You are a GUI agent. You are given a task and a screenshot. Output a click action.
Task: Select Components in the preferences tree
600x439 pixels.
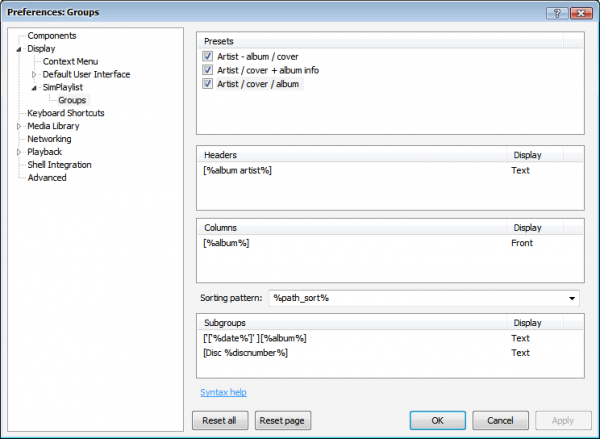52,36
